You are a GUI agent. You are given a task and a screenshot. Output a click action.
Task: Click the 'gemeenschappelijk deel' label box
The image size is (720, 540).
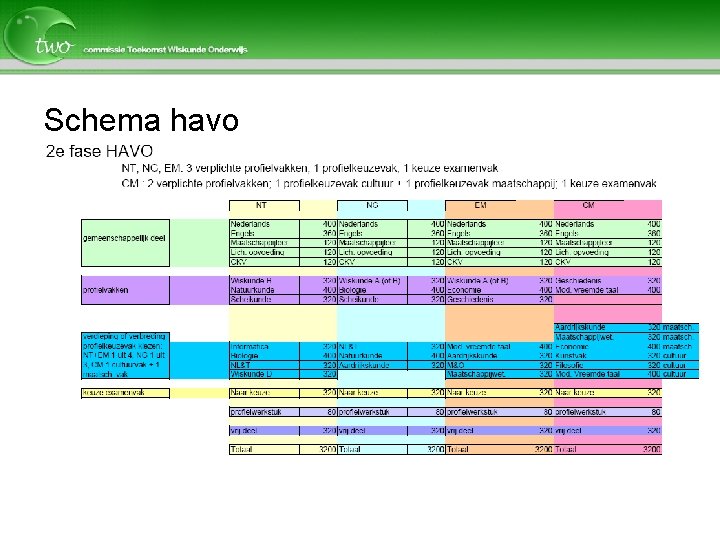pyautogui.click(x=125, y=243)
